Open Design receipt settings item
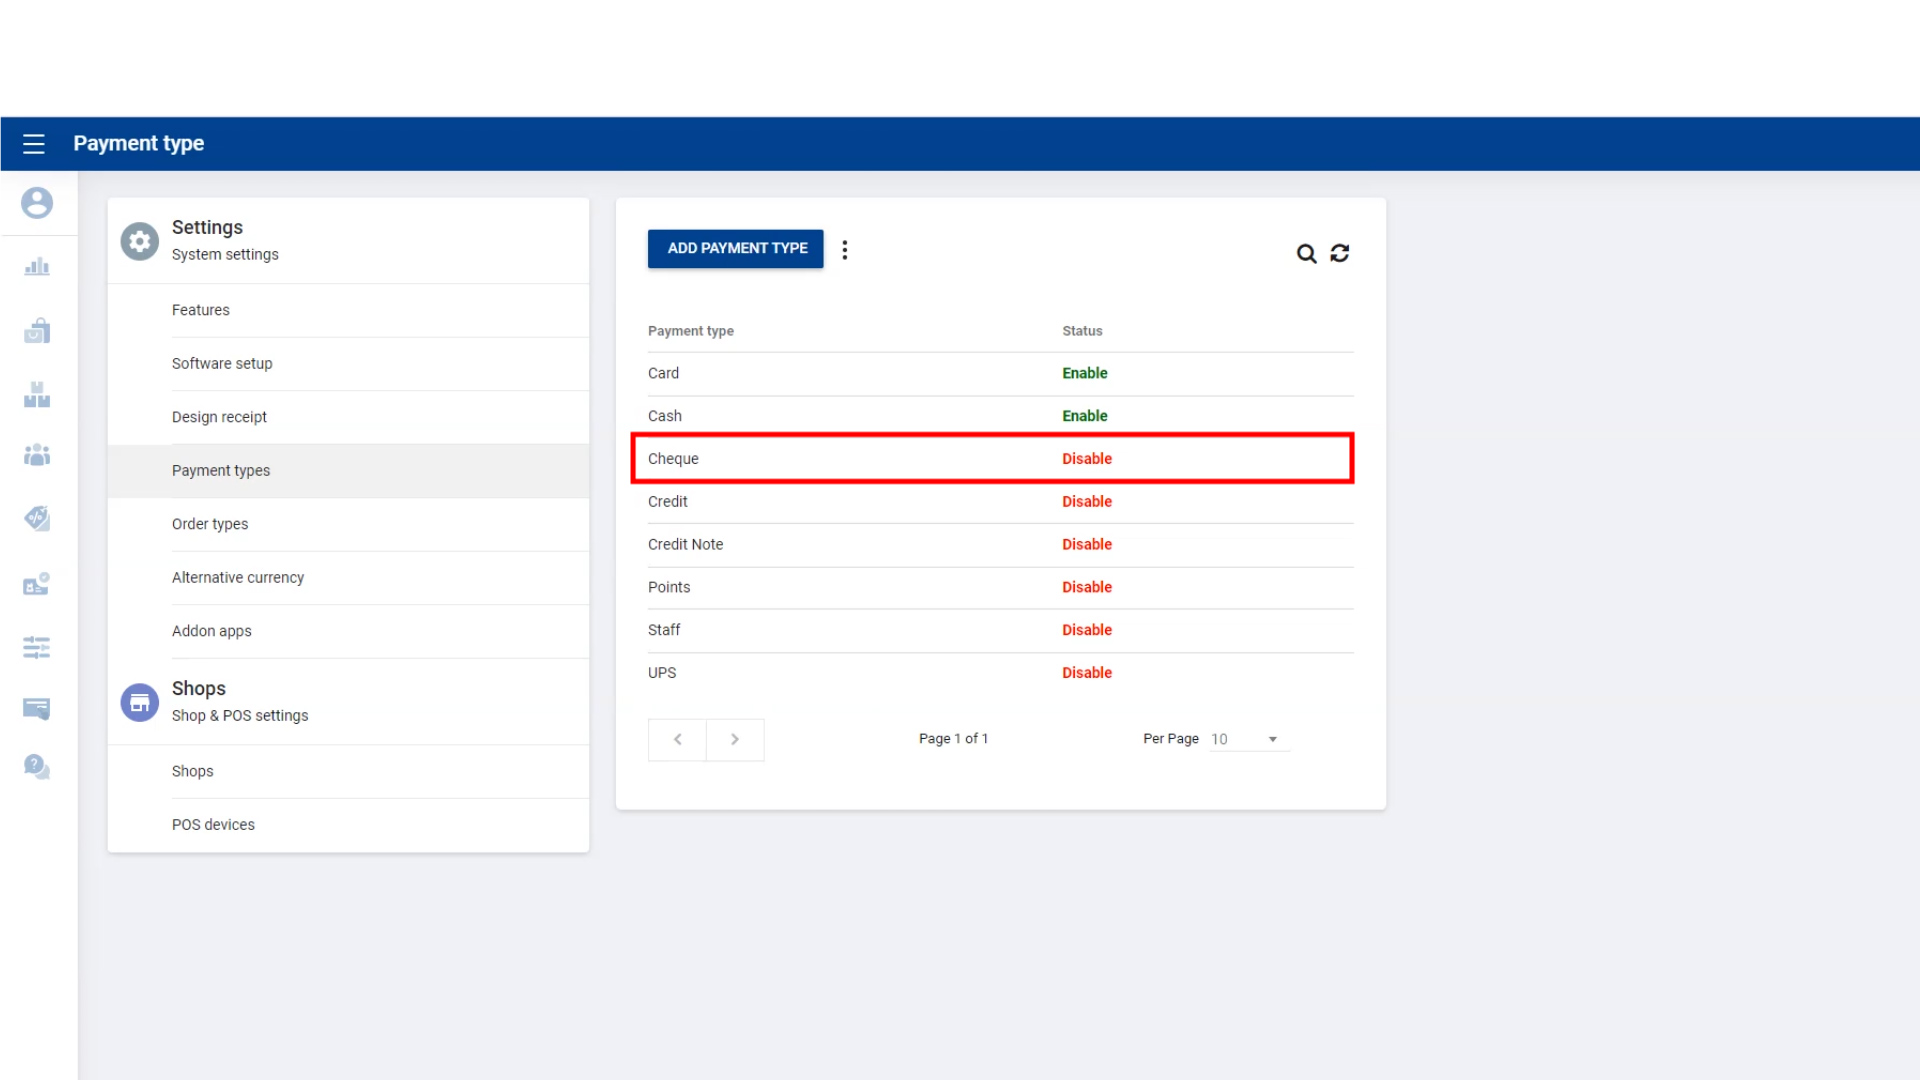1920x1080 pixels. point(219,417)
